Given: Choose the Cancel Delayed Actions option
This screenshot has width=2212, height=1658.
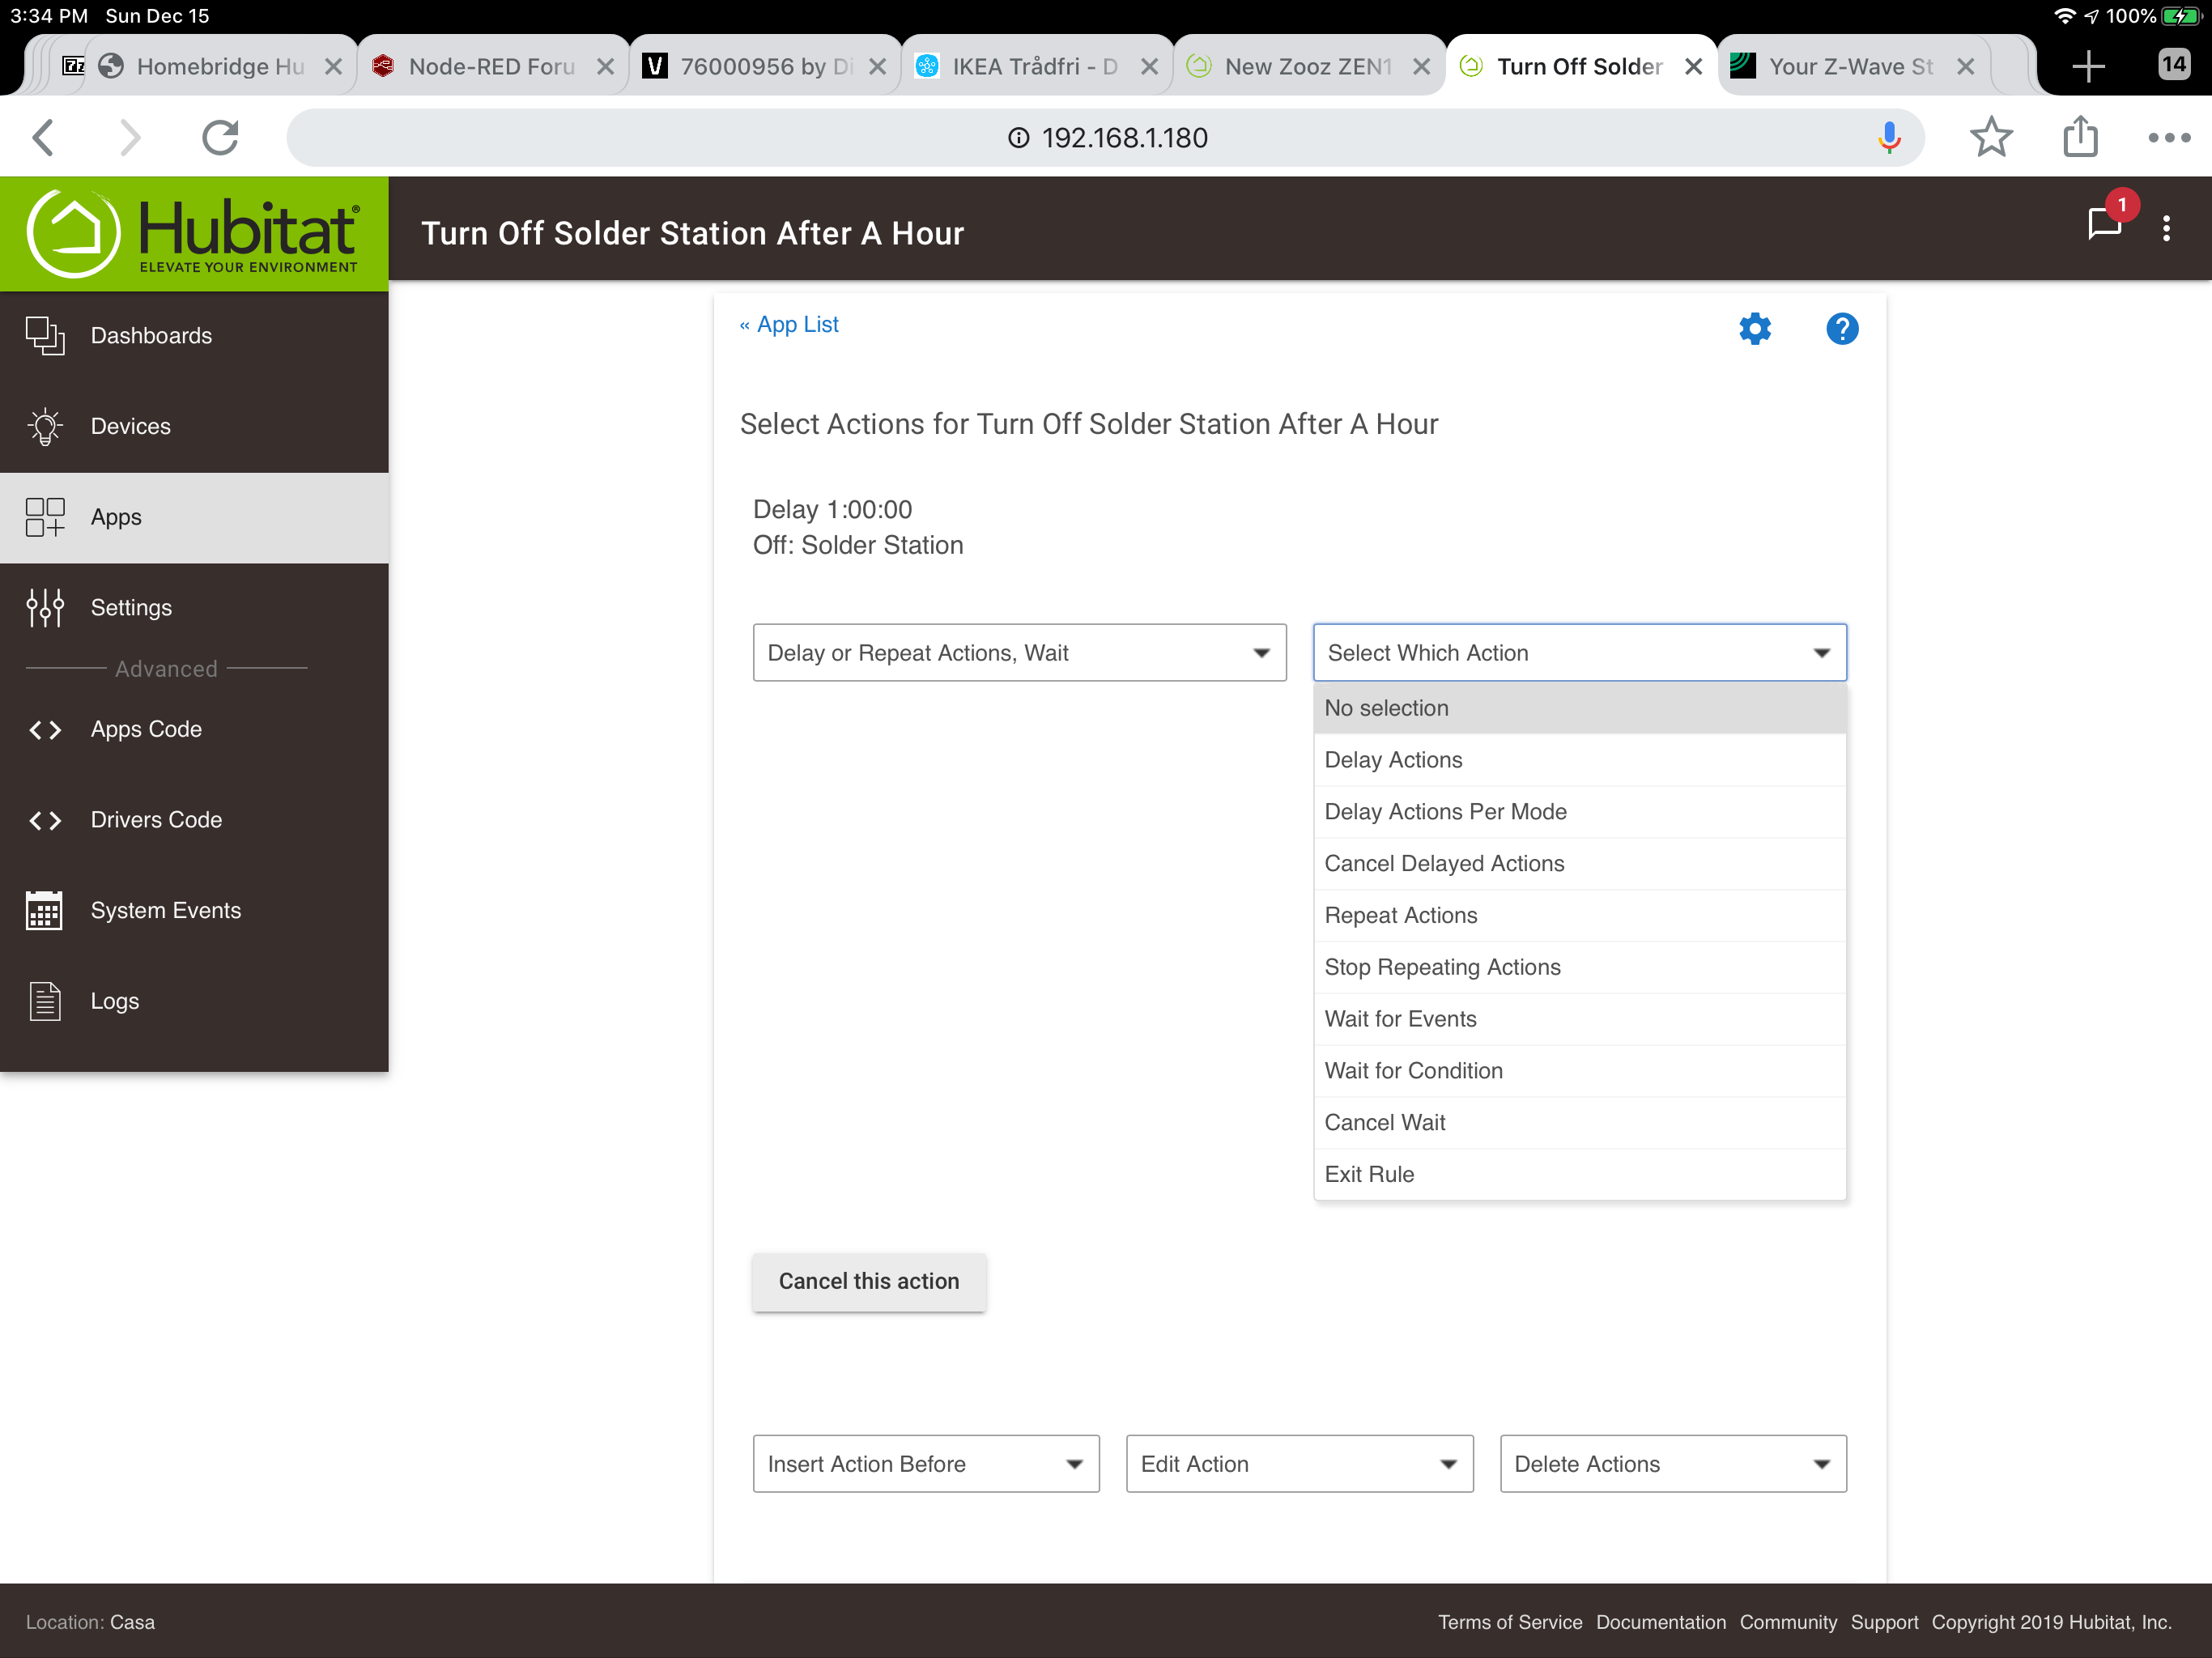Looking at the screenshot, I should 1443,863.
